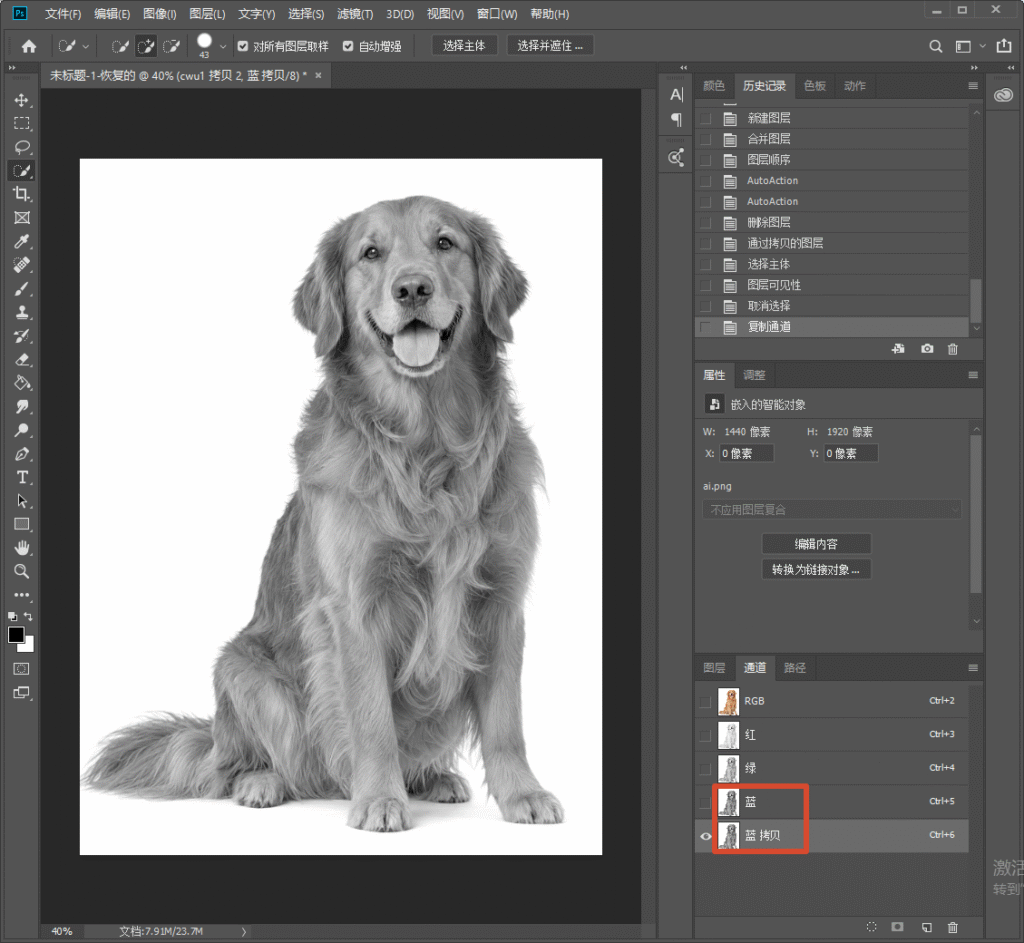Select the Dodge tool

pos(22,430)
